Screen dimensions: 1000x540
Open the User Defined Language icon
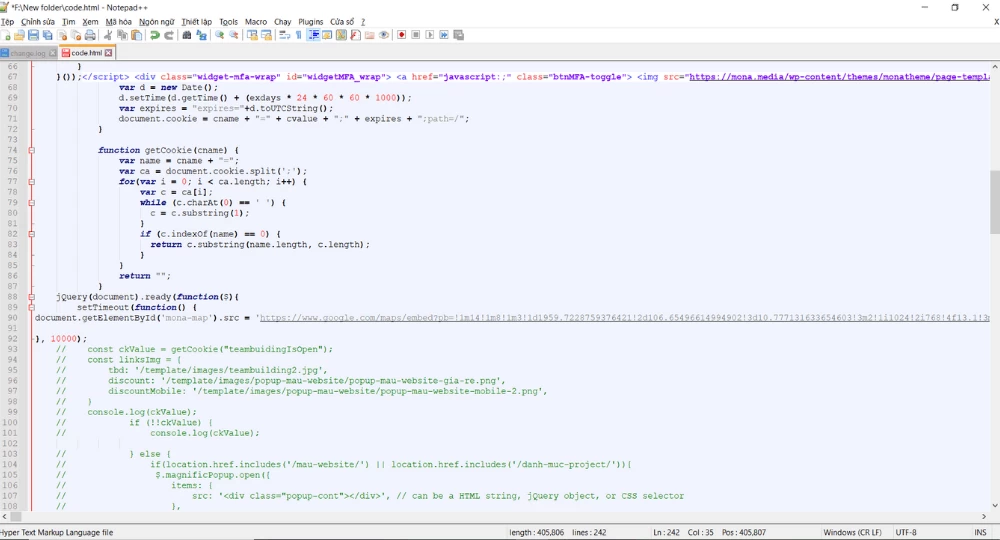(x=327, y=35)
